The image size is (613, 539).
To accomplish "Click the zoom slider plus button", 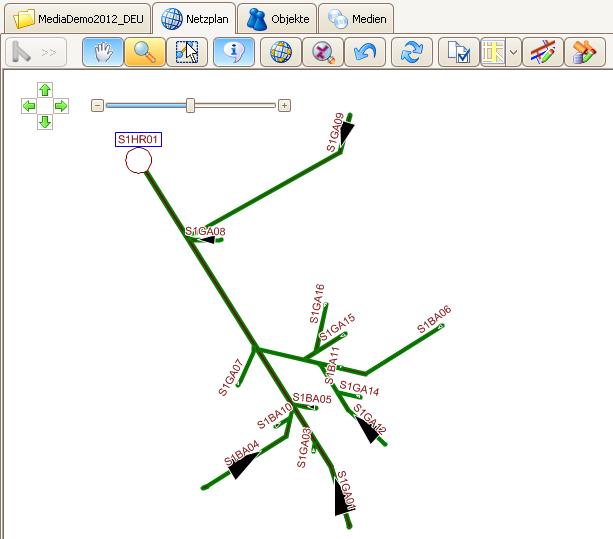I will [284, 106].
